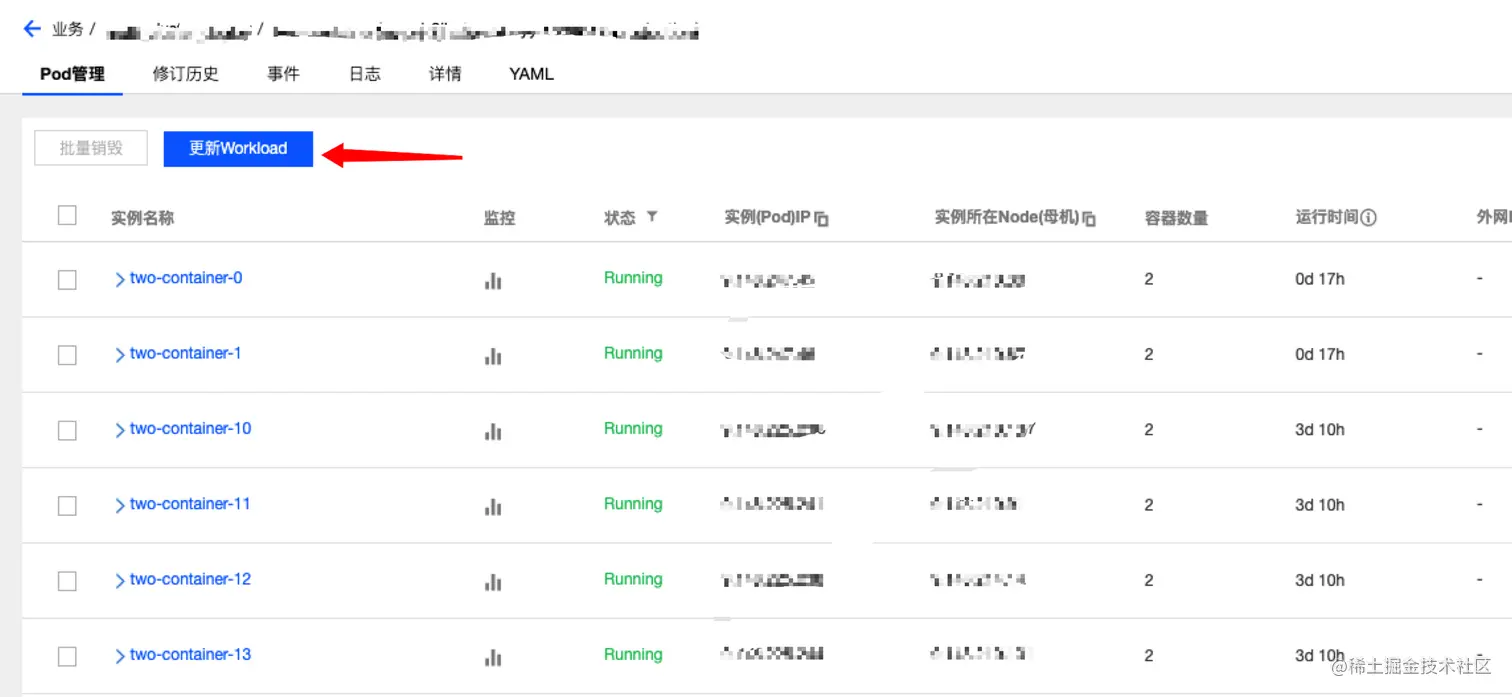Open monitoring chart for two-container-11
Screen dimensions: 1512x697
click(492, 507)
